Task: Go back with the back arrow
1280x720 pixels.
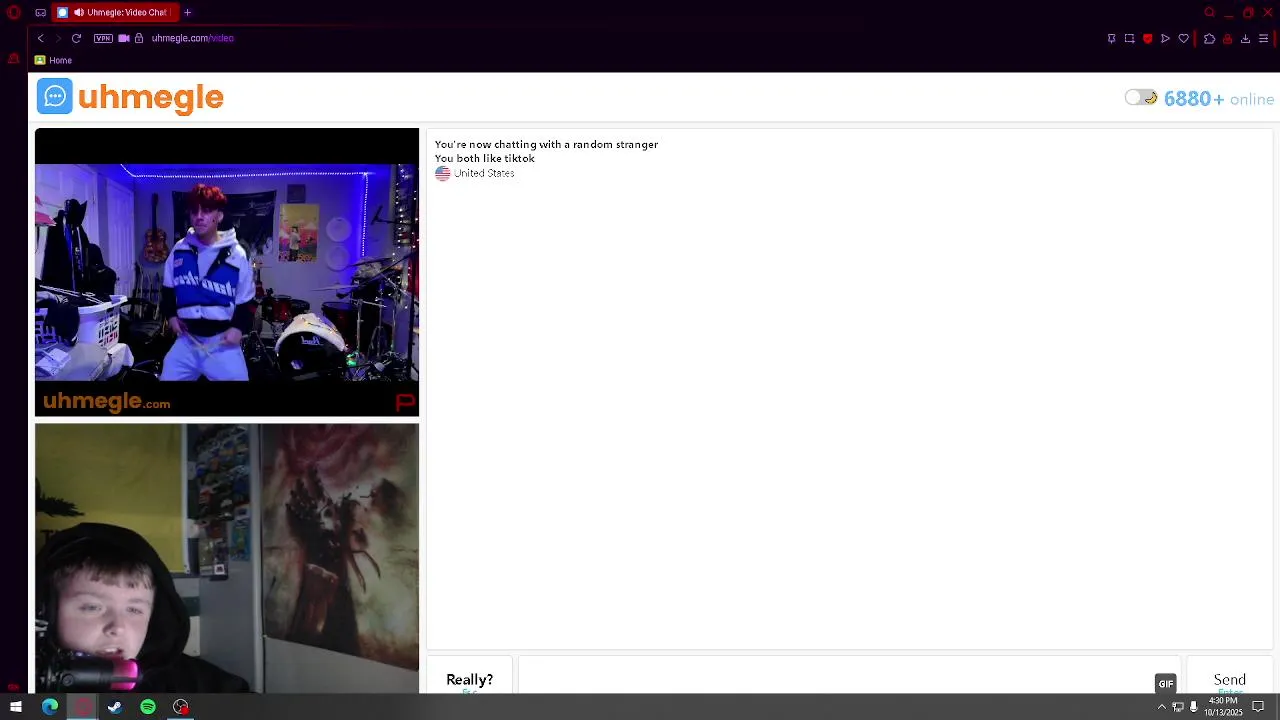Action: click(41, 38)
